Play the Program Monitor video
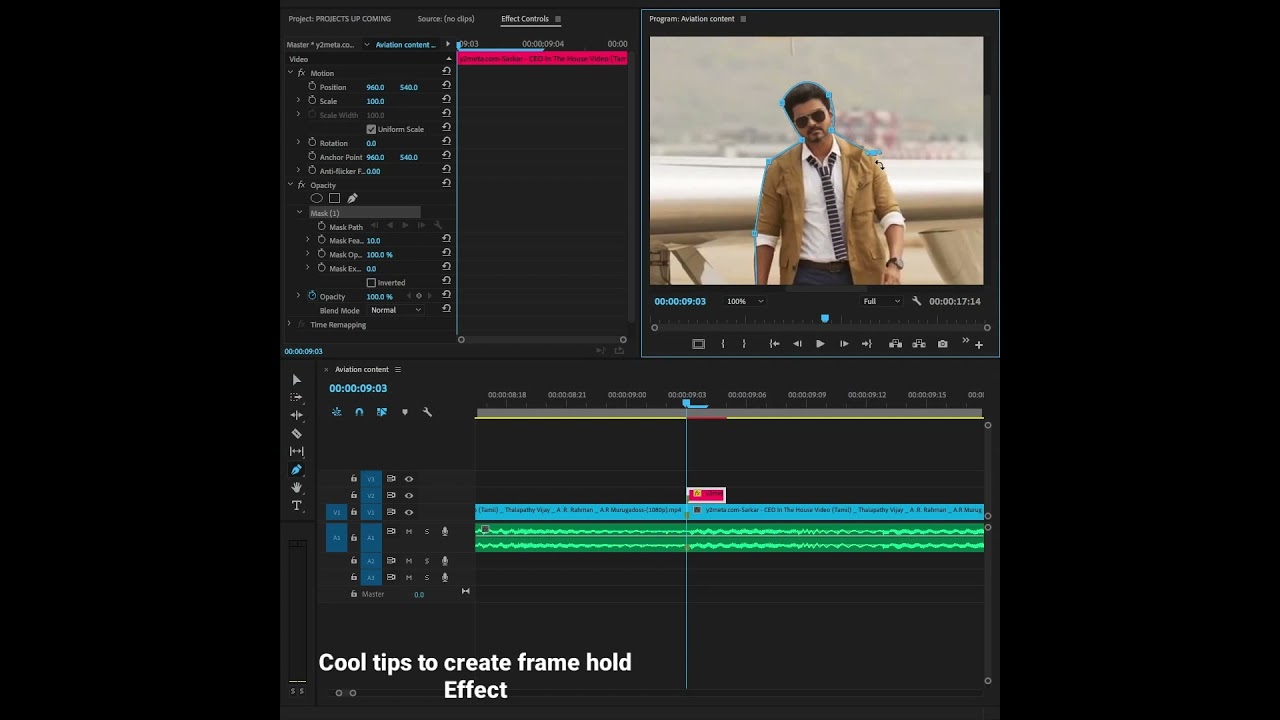Viewport: 1280px width, 720px height. pyautogui.click(x=820, y=344)
